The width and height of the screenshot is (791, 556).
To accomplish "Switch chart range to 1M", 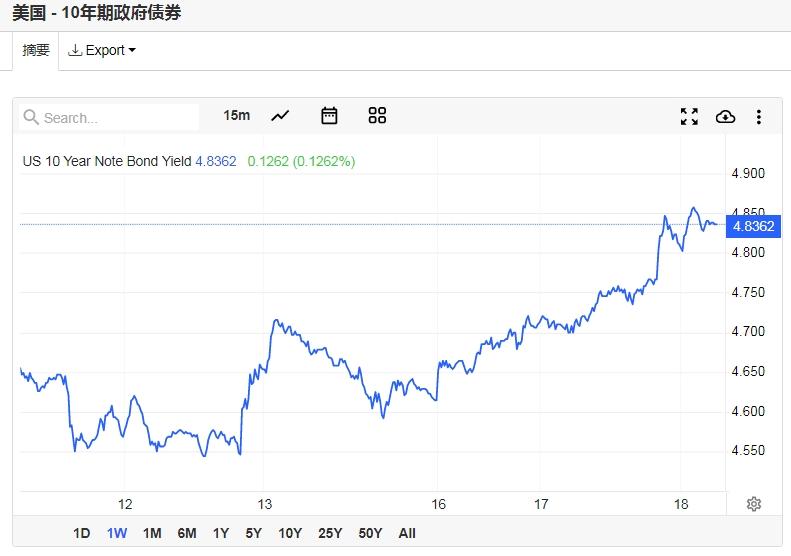I will (152, 533).
